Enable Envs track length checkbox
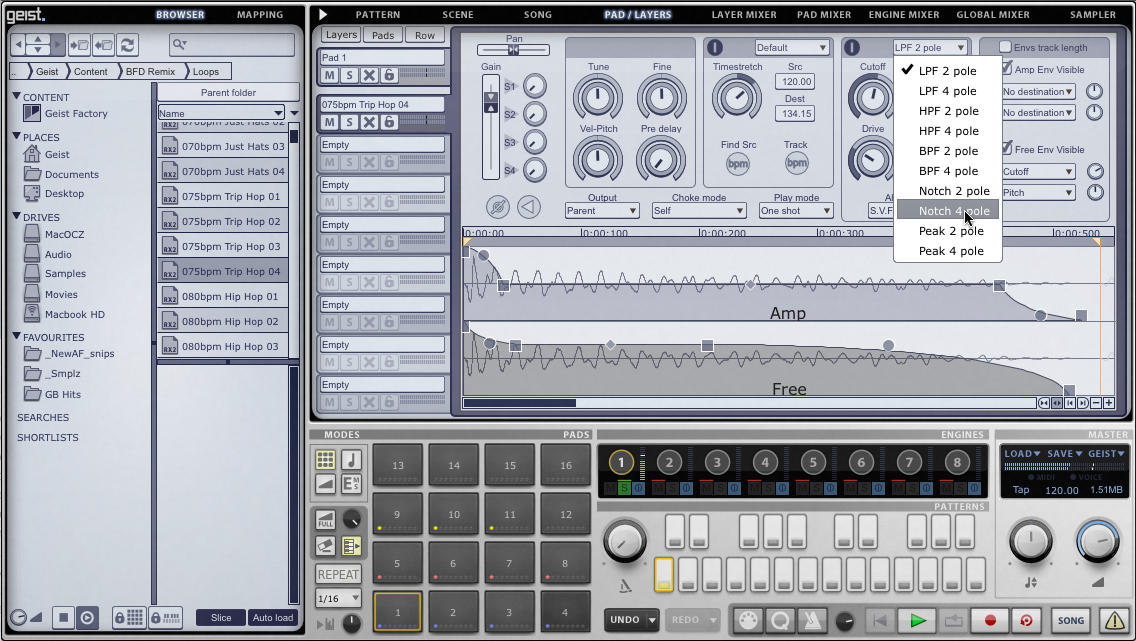 point(1006,47)
